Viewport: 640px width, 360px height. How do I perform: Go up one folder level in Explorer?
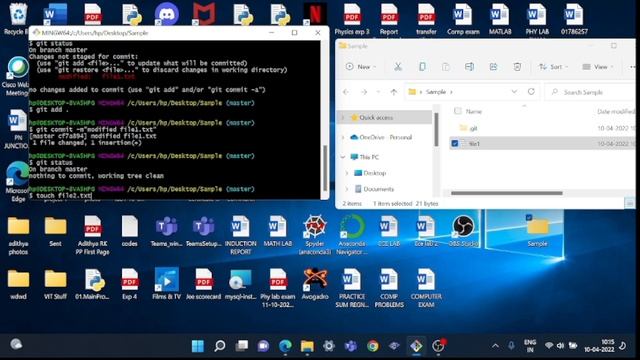pyautogui.click(x=393, y=92)
